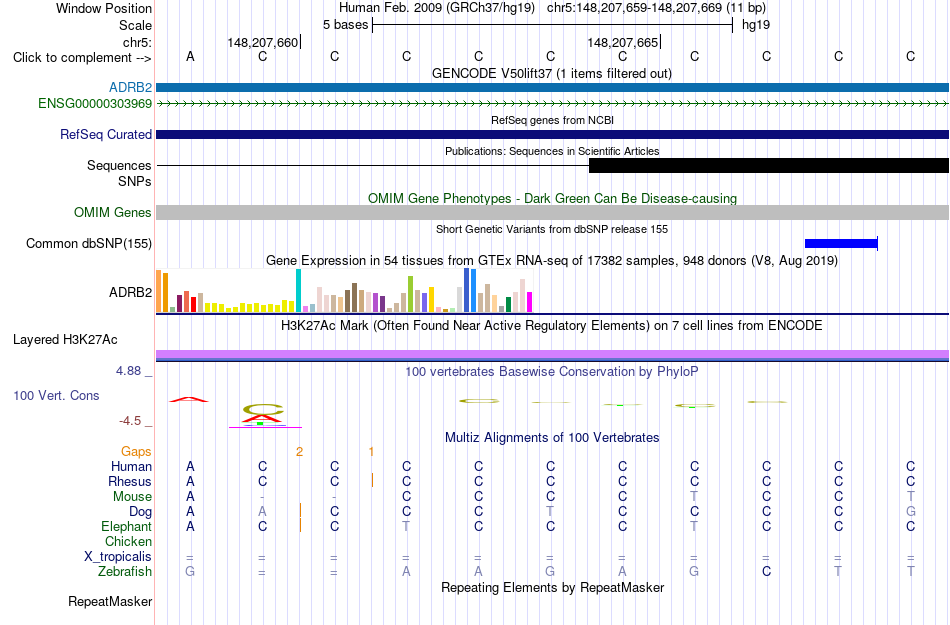Click the royal blue GTEx expression bar
This screenshot has height=625, width=950.
pos(467,290)
